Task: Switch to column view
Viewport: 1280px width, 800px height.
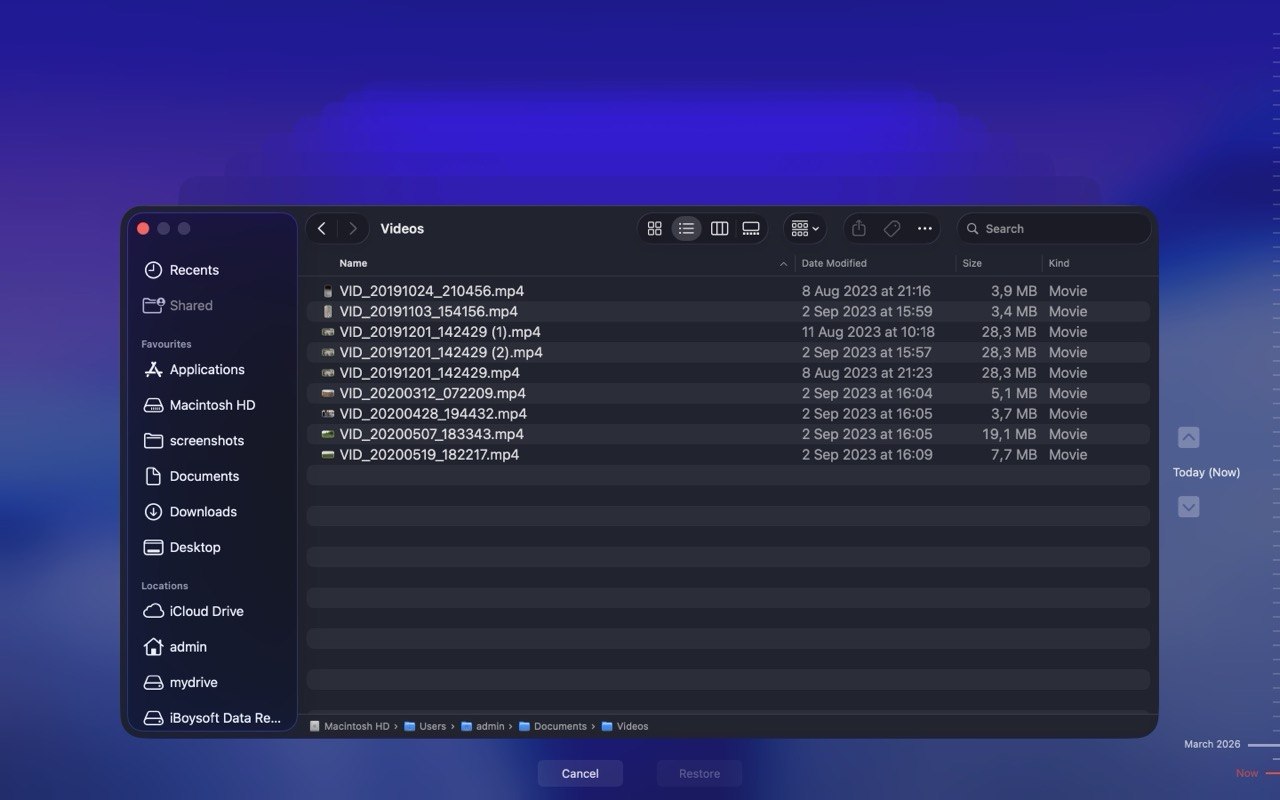Action: [719, 229]
